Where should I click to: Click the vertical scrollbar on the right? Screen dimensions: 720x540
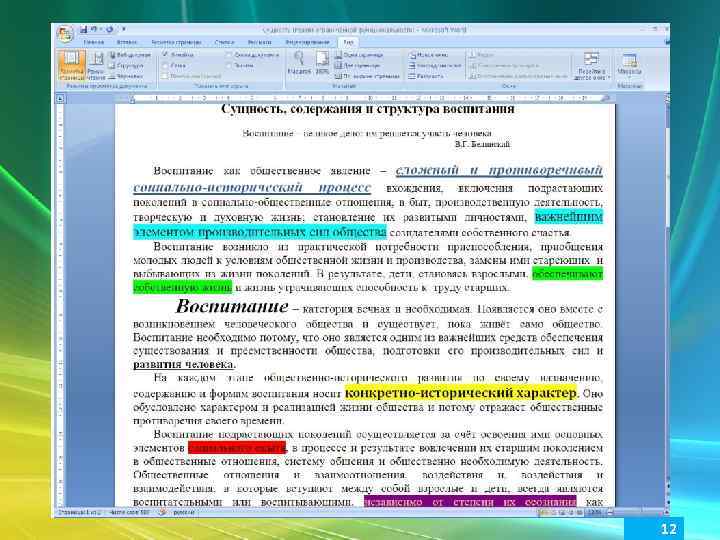point(666,303)
